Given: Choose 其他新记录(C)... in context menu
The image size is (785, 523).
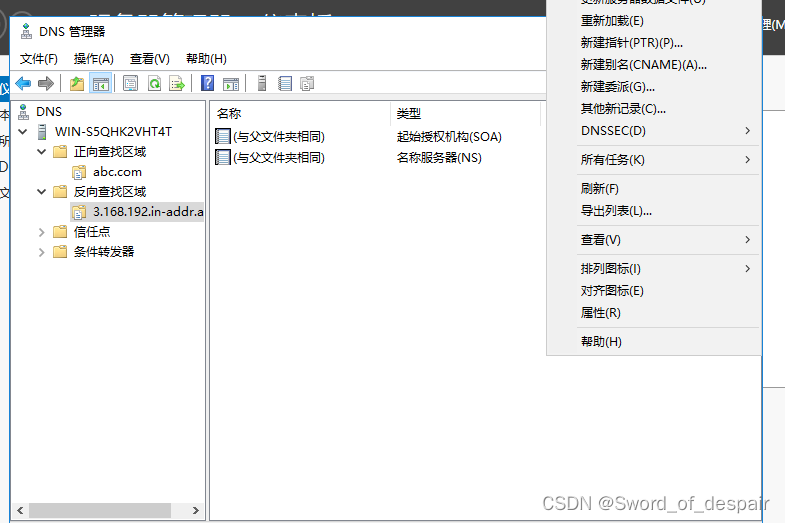Looking at the screenshot, I should click(x=654, y=109).
